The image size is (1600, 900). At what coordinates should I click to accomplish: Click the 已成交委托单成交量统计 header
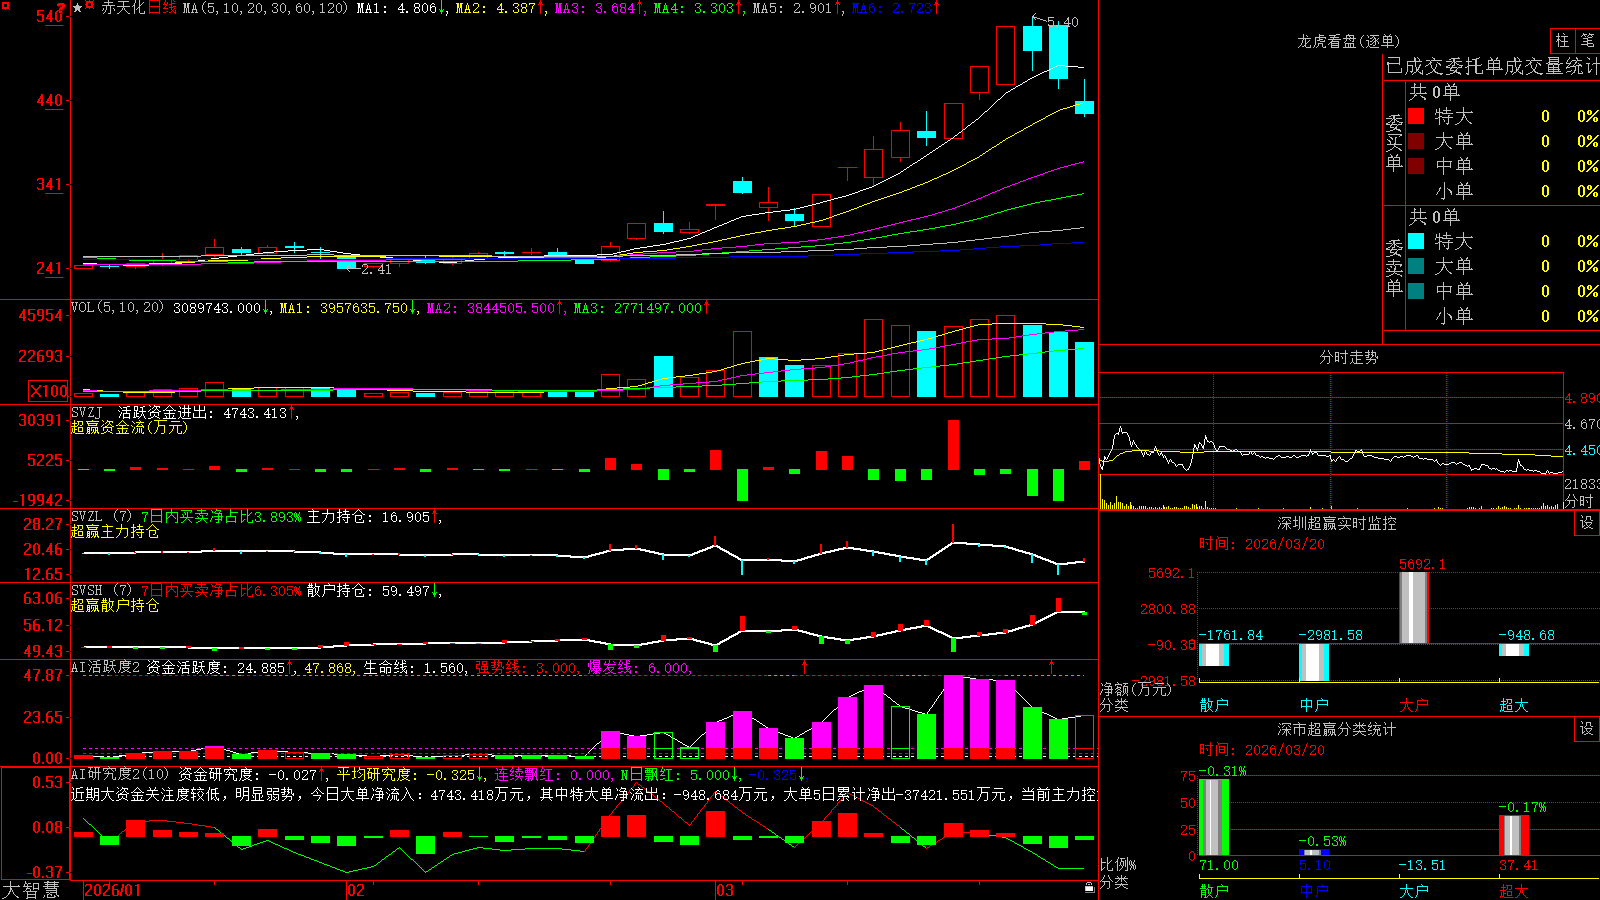[1492, 66]
